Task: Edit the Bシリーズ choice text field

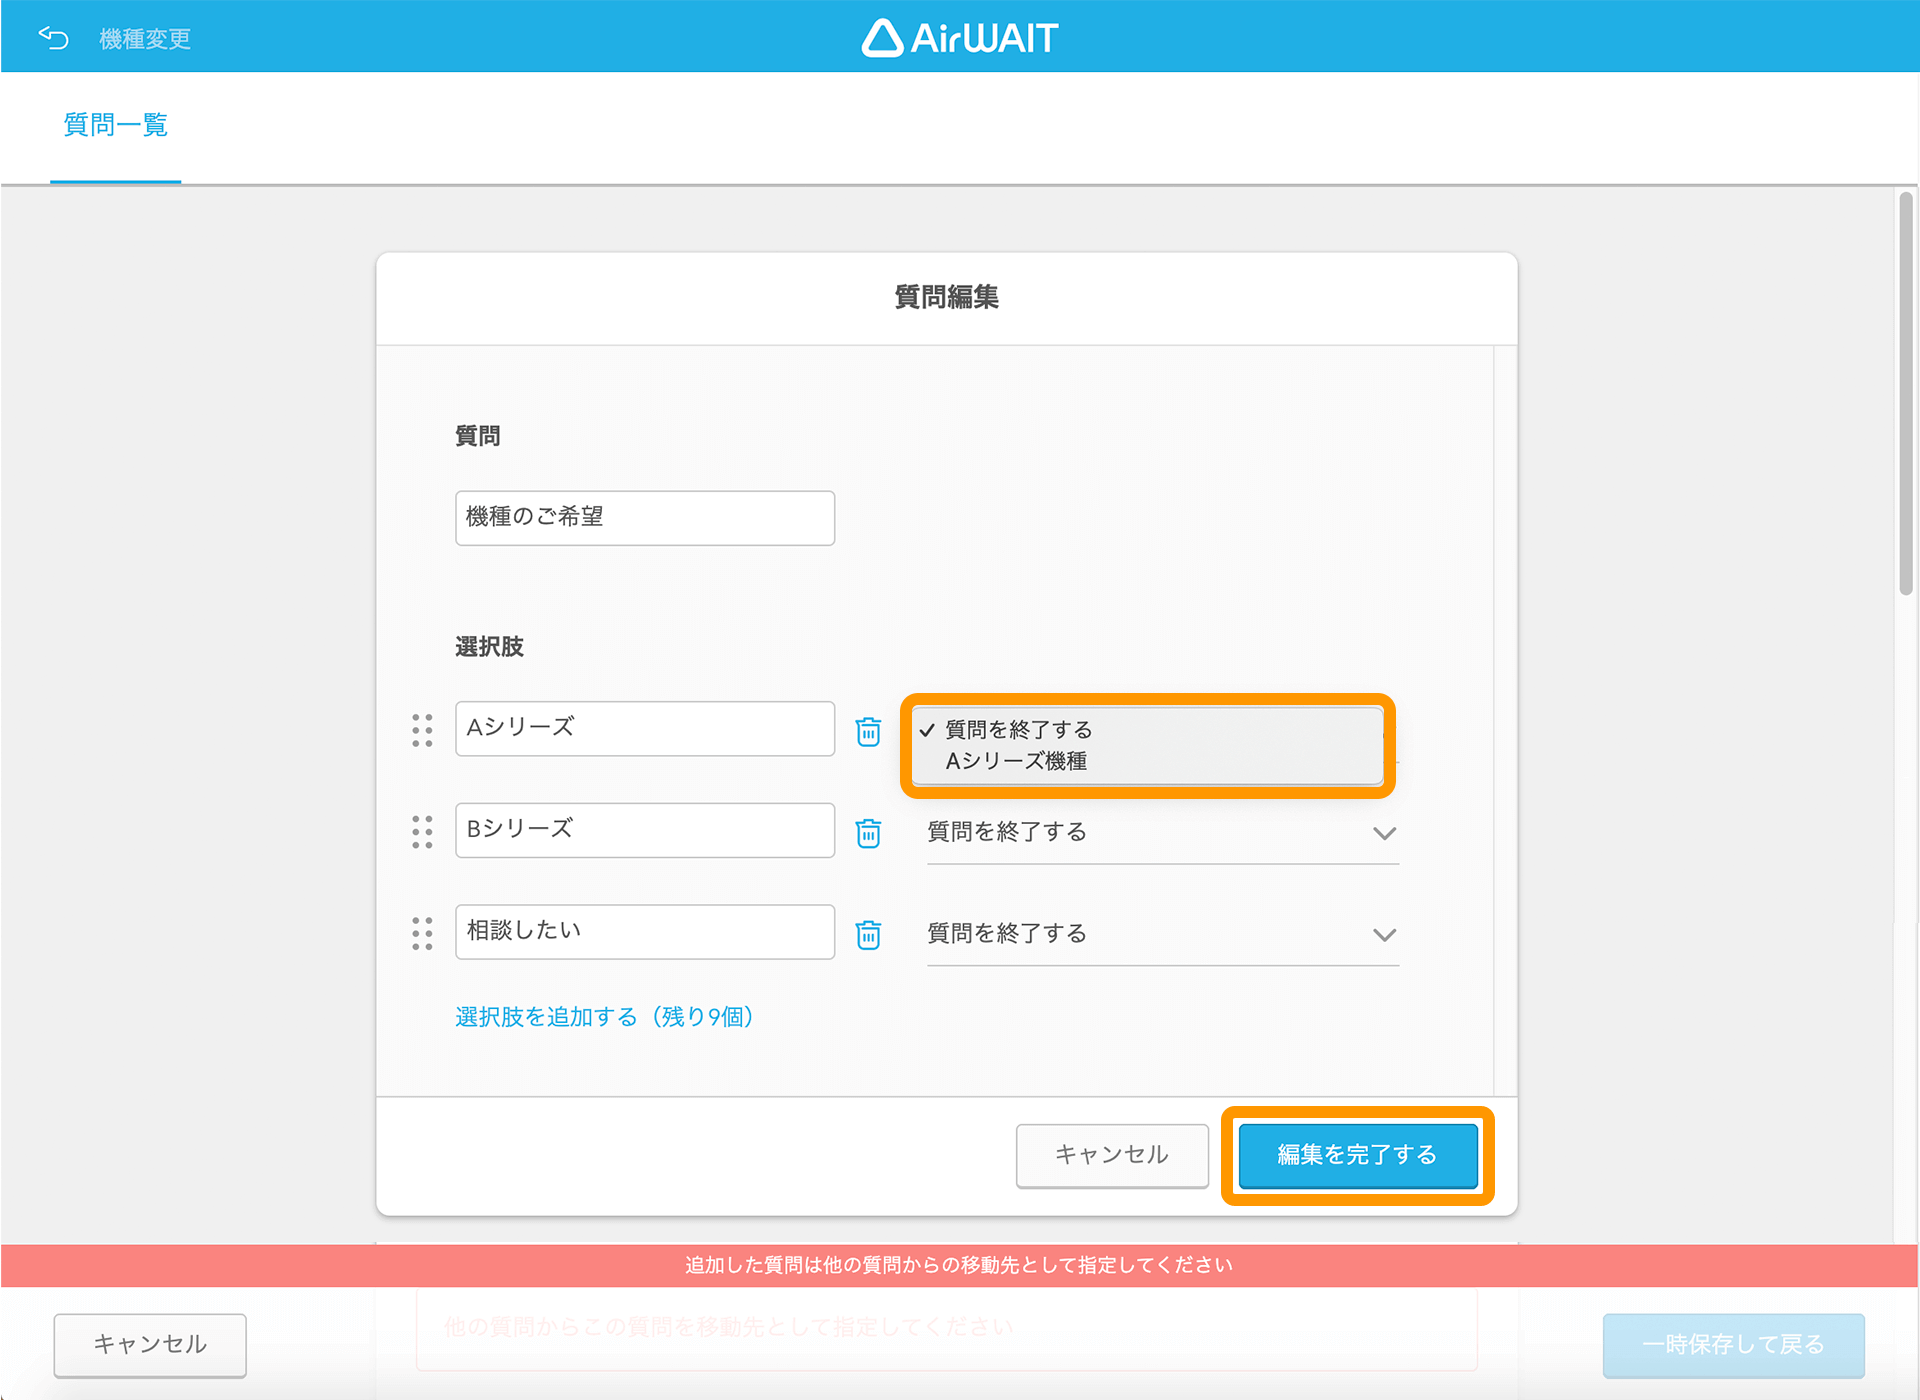Action: click(645, 830)
